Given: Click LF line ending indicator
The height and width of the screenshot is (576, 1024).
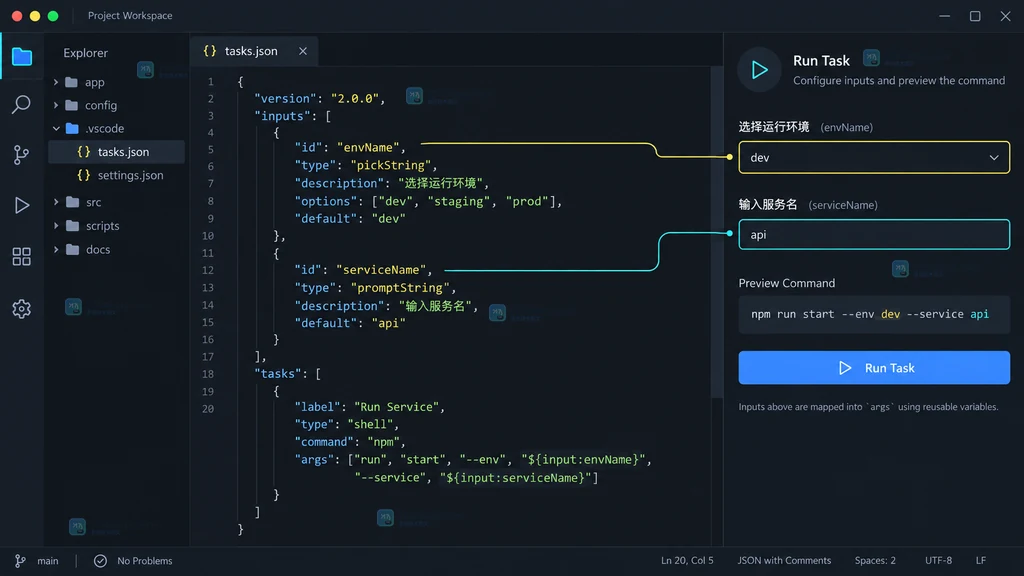Looking at the screenshot, I should point(981,560).
